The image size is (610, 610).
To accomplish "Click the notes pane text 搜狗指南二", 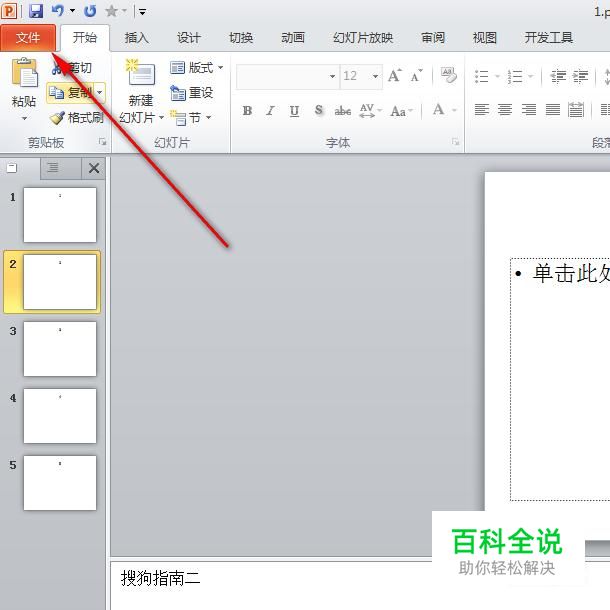I will tap(160, 578).
